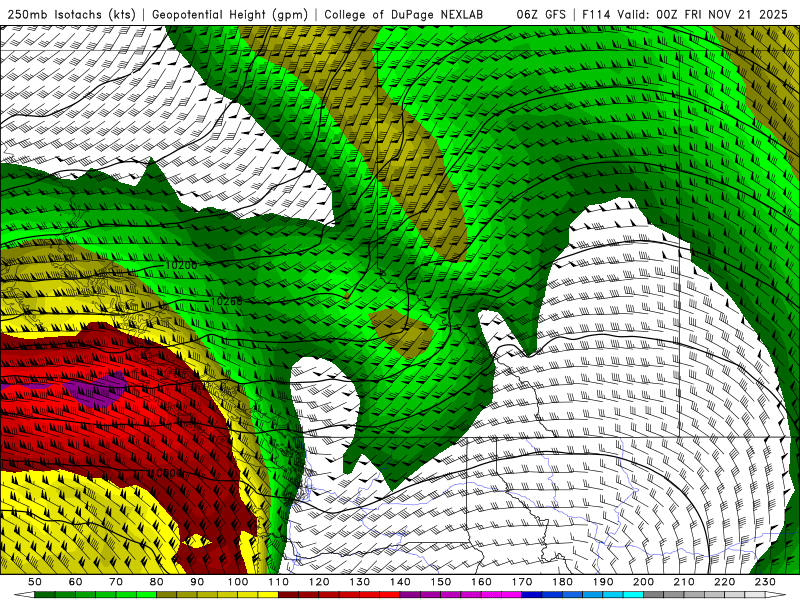Select the bright green swatch just left of 80
The height and width of the screenshot is (600, 800).
click(146, 595)
